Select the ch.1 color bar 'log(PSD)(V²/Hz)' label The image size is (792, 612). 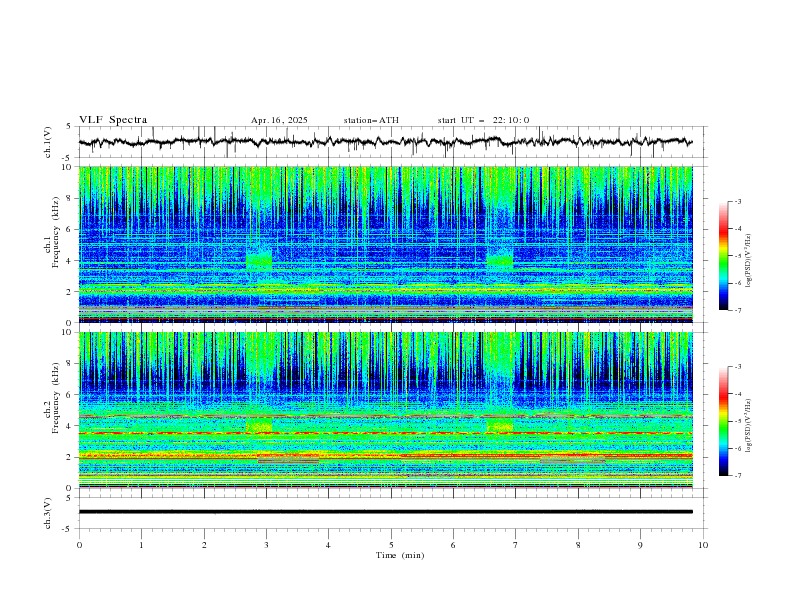tap(749, 261)
